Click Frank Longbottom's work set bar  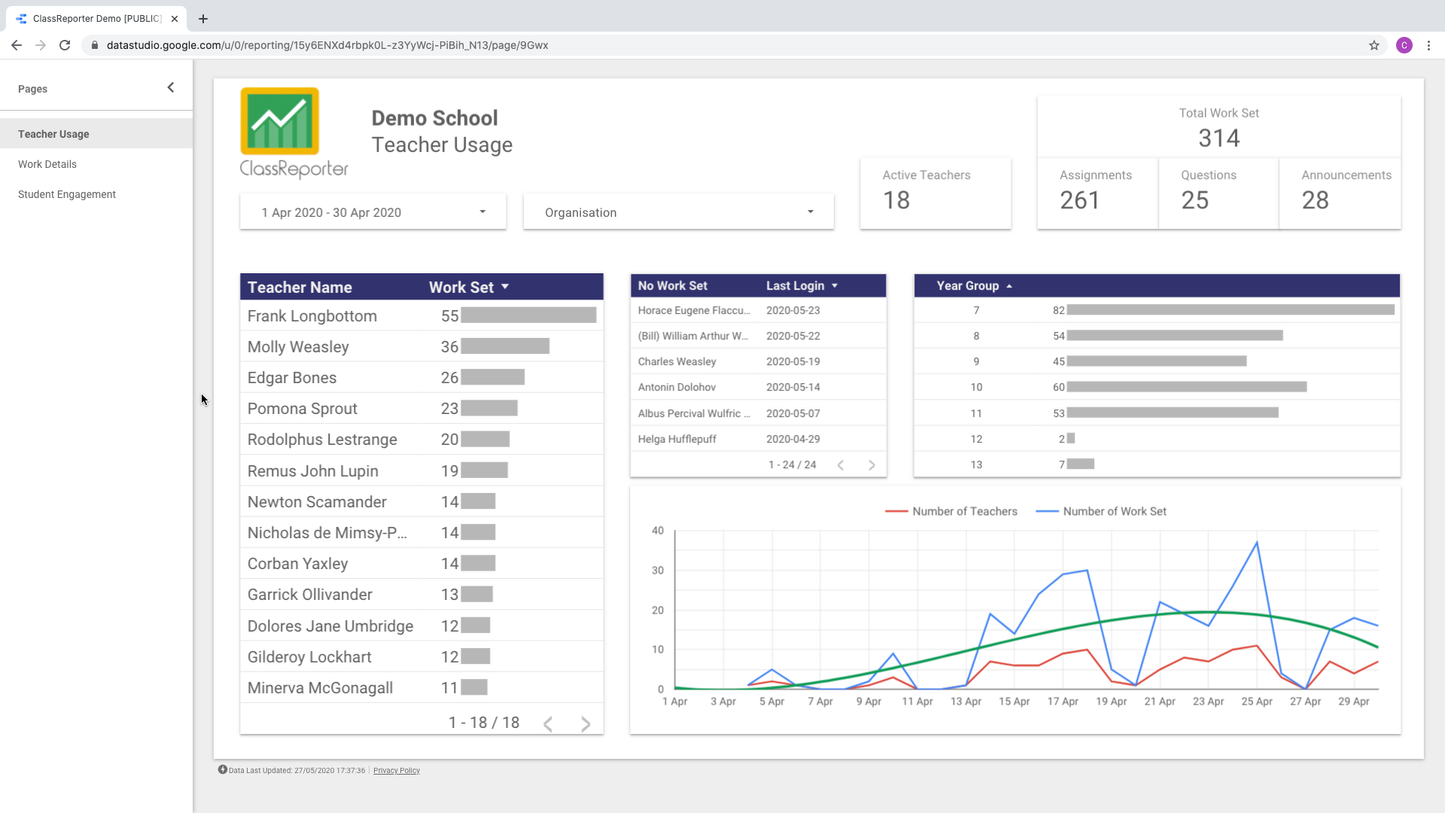coord(528,316)
